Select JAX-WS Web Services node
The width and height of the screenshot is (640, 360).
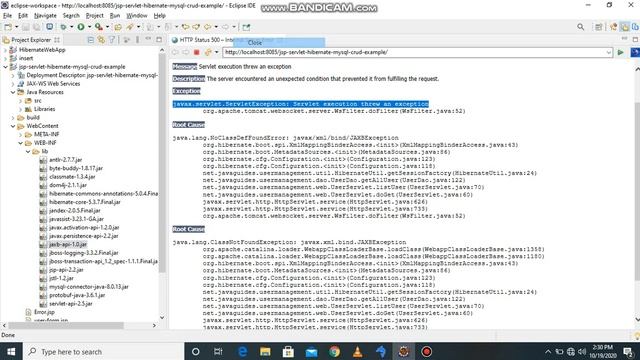(53, 84)
